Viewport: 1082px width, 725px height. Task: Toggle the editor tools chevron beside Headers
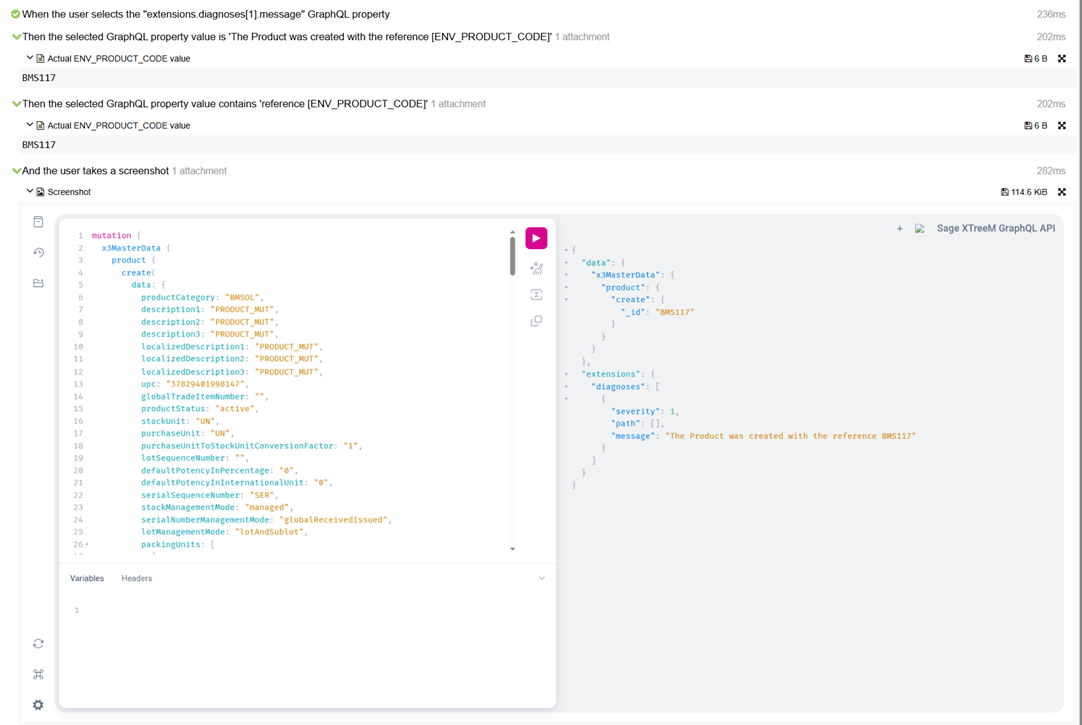pyautogui.click(x=542, y=578)
